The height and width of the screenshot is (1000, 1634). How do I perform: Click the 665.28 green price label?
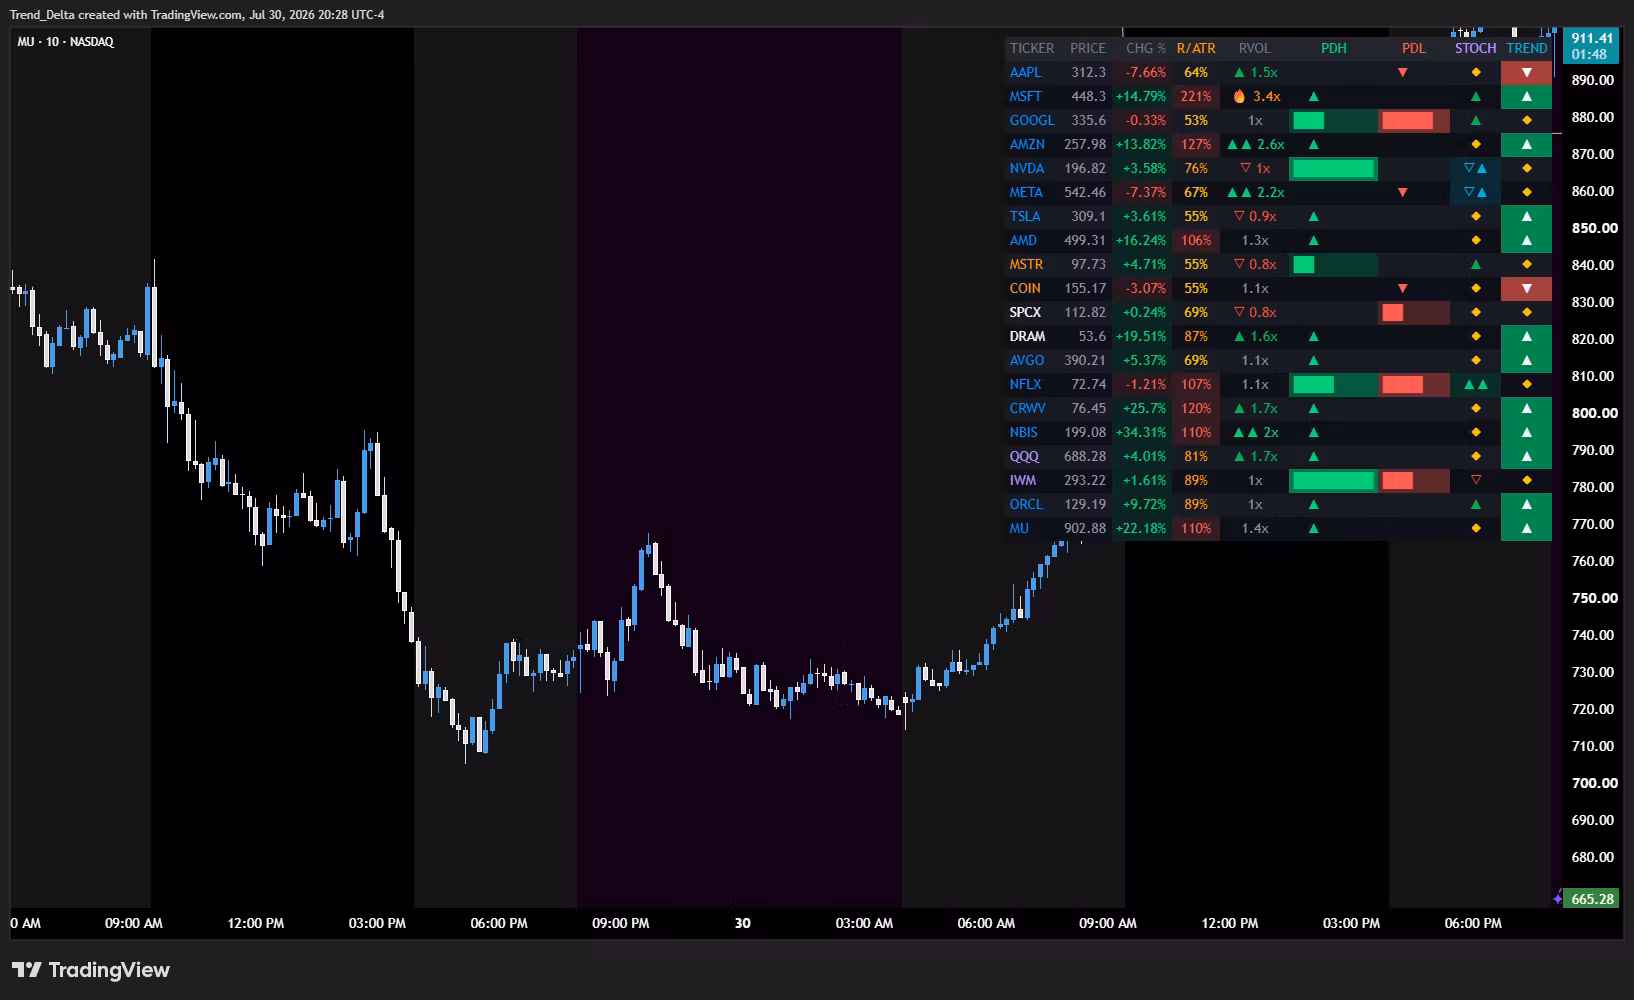1592,899
